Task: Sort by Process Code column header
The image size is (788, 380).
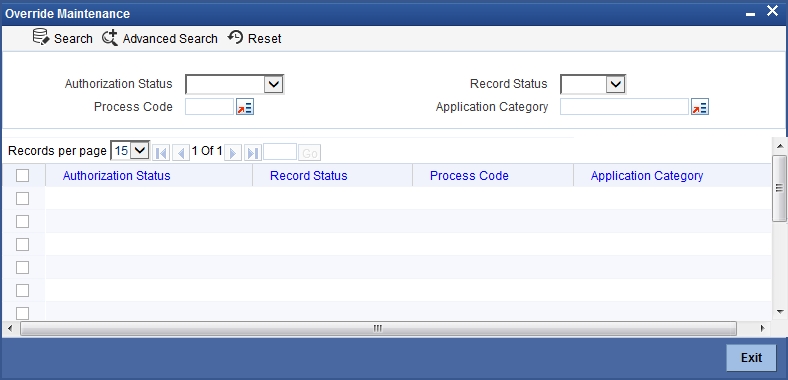Action: coord(469,175)
